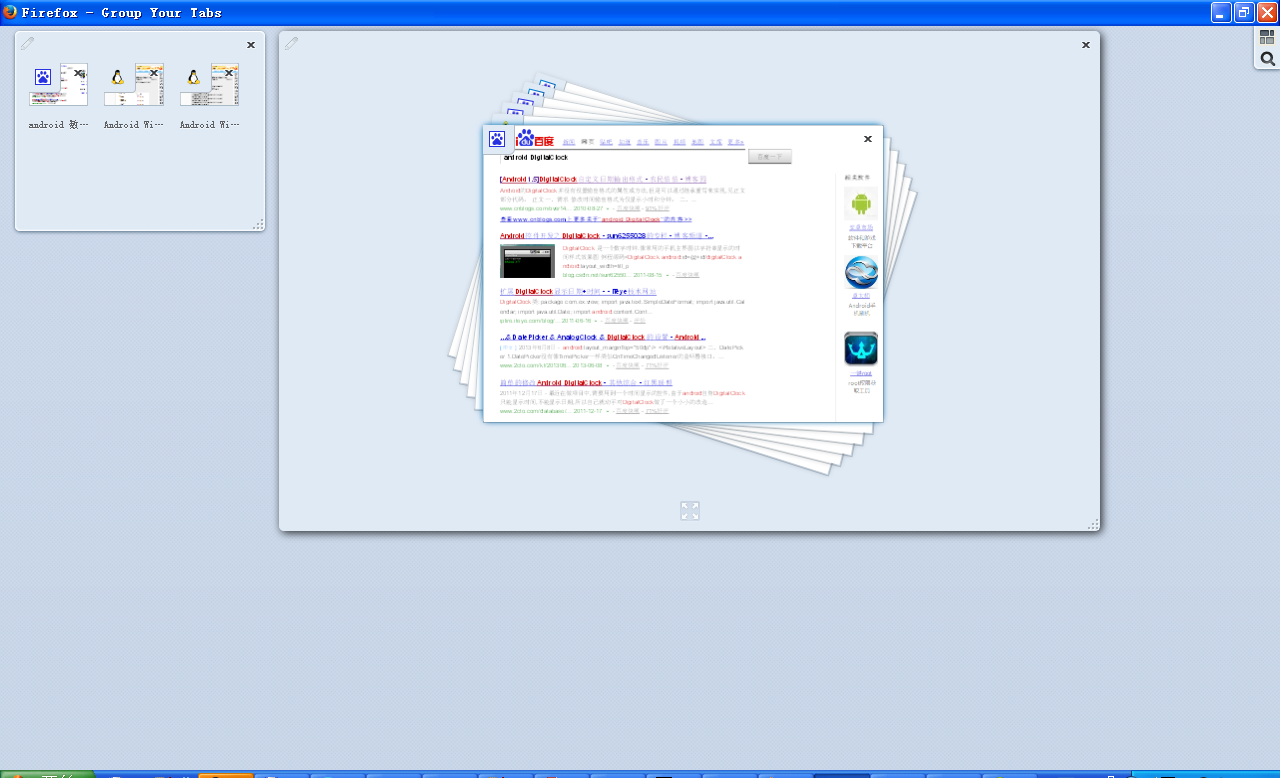
Task: Close the large stacked tab group
Action: (1086, 44)
